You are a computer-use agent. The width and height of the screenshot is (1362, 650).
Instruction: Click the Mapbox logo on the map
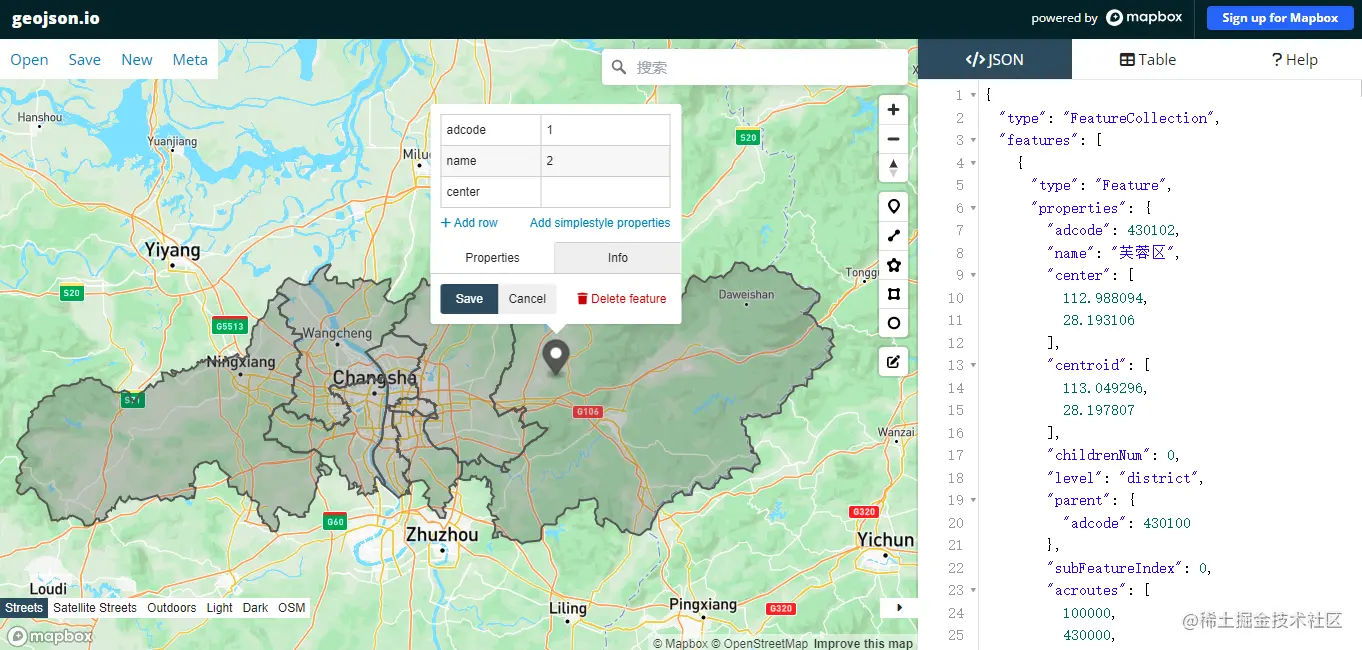coord(51,636)
